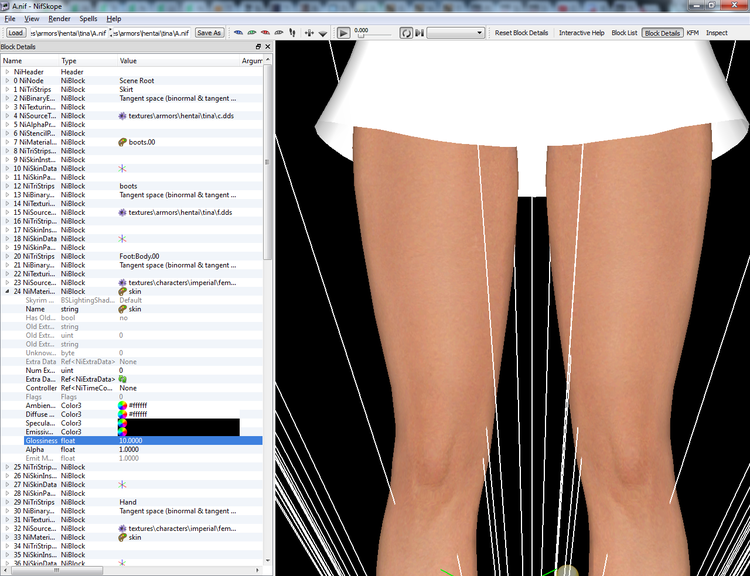Activate Walk view footprints icon

tap(292, 33)
